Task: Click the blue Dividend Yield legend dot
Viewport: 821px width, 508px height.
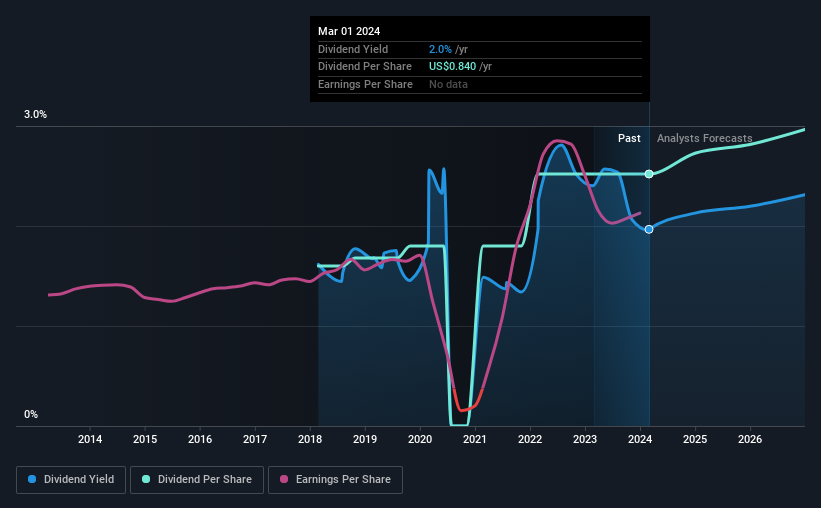Action: point(32,479)
